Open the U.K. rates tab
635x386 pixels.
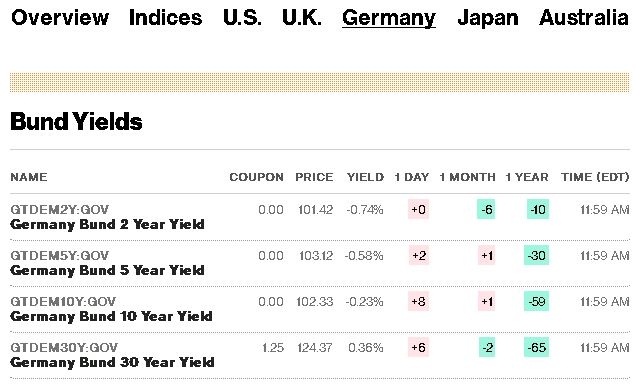click(x=302, y=18)
